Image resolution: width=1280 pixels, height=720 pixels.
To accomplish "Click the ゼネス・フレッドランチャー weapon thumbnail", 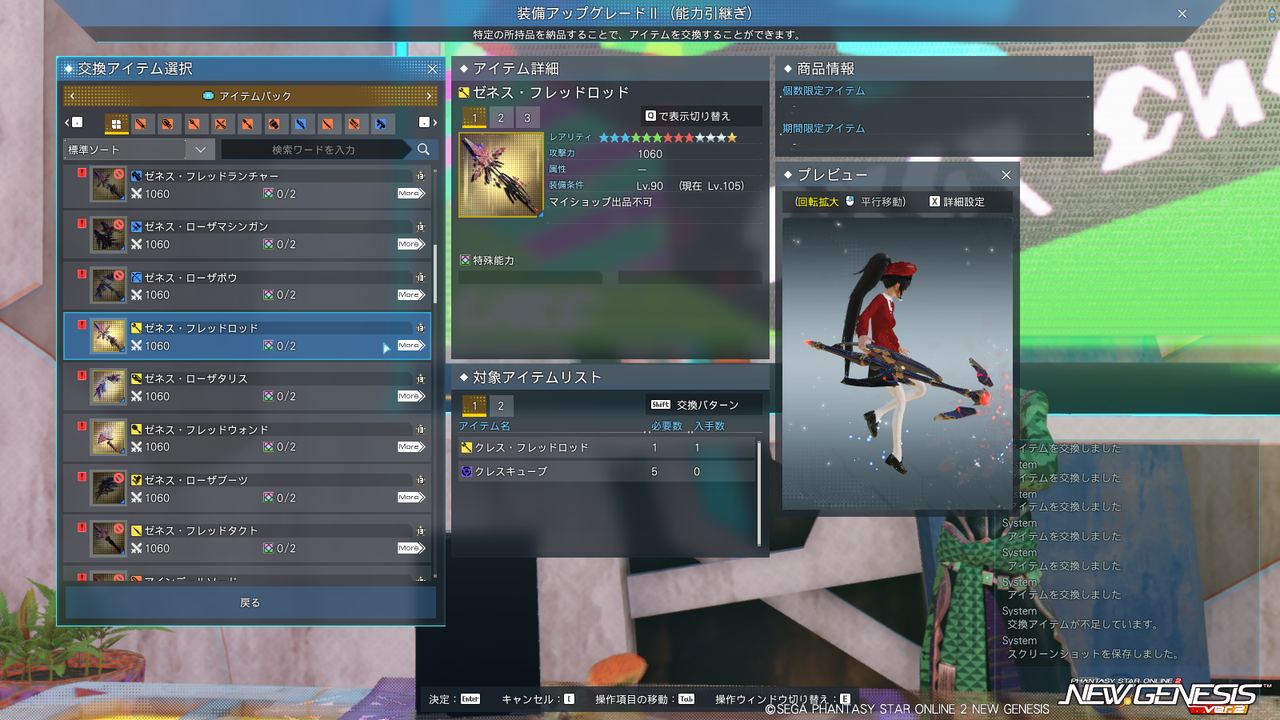I will coord(108,184).
